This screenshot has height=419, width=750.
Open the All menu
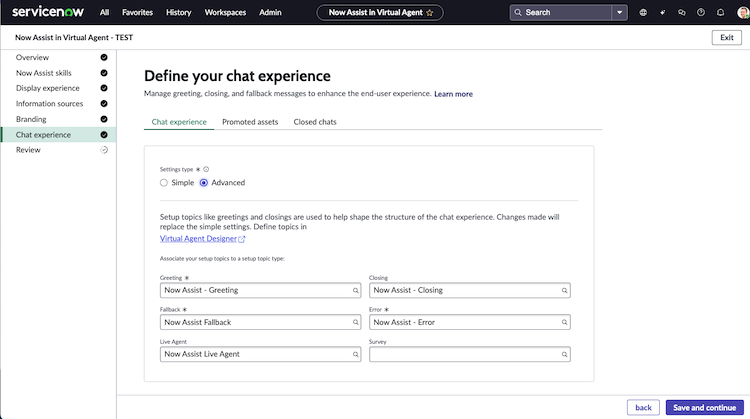tap(104, 12)
